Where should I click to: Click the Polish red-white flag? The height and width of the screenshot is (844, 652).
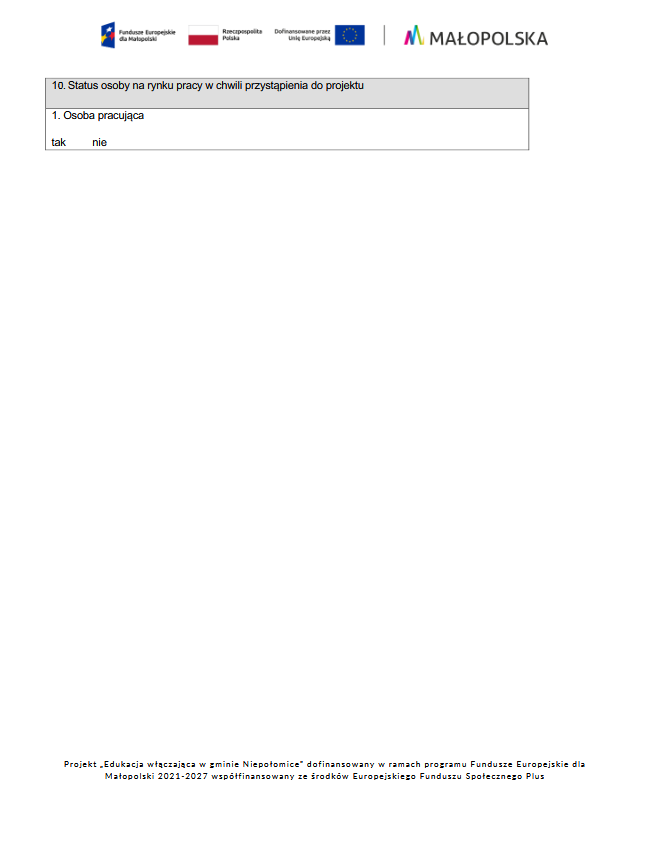[203, 36]
